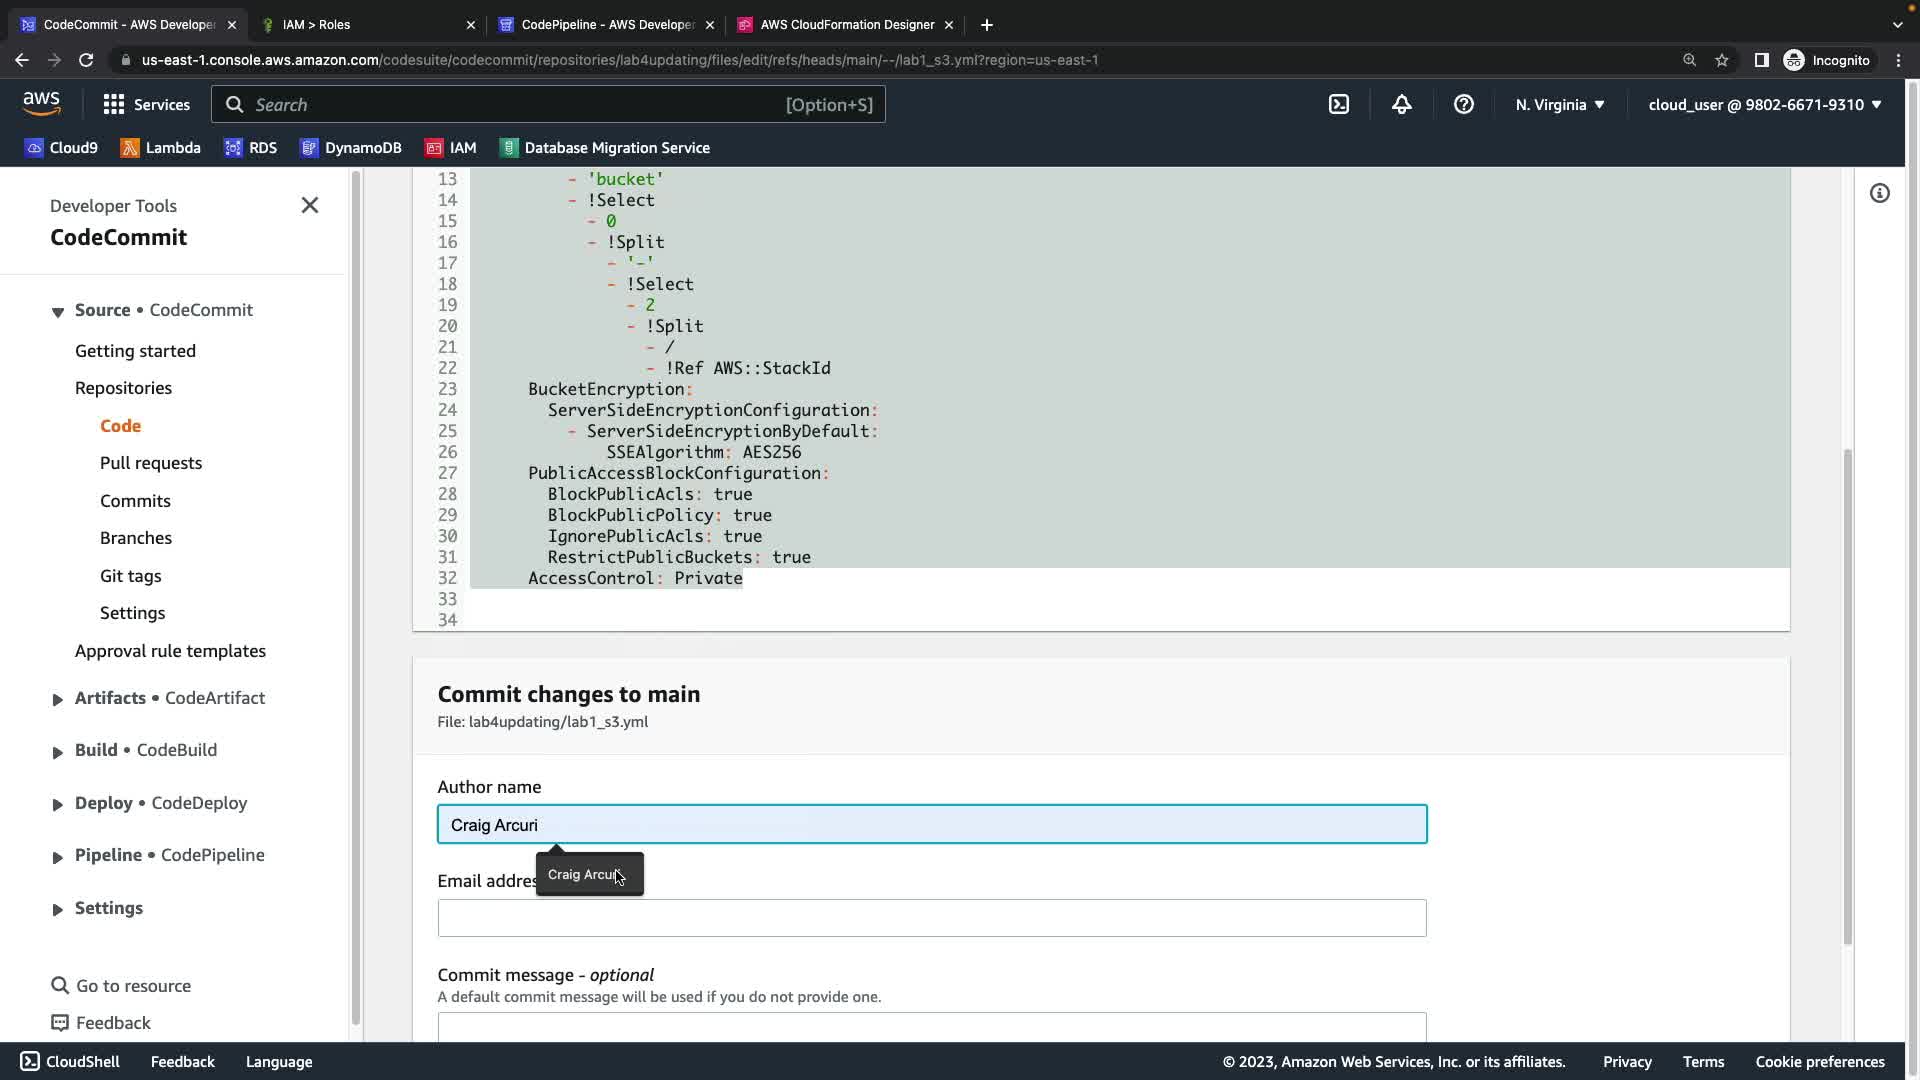The width and height of the screenshot is (1920, 1080).
Task: Open the info panel icon at right
Action: click(x=1879, y=193)
